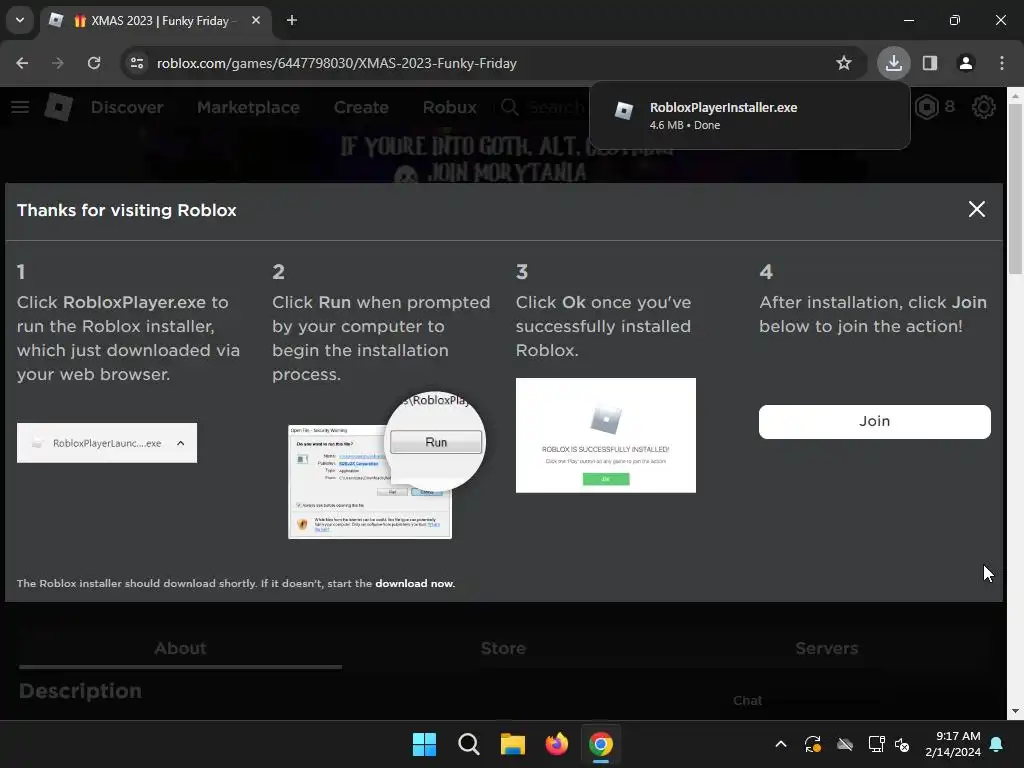1024x768 pixels.
Task: Click the Run prompt illustration
Action: pyautogui.click(x=387, y=465)
